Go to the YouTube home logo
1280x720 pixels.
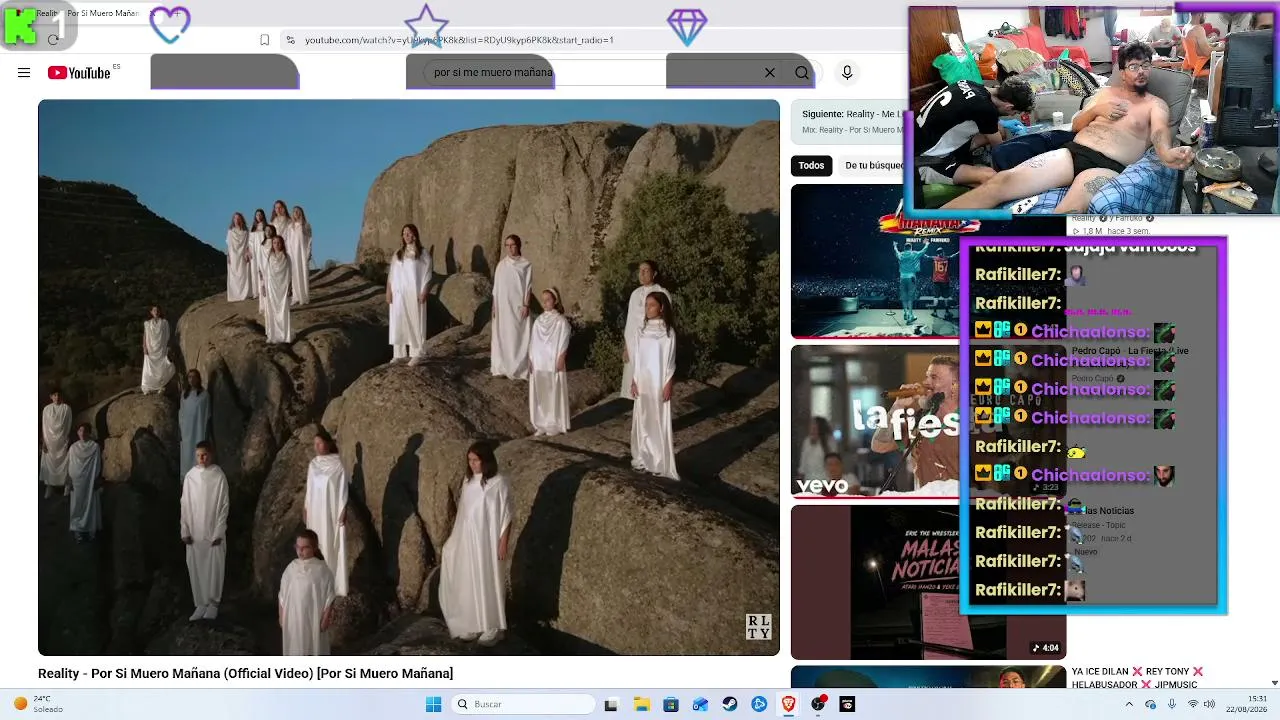click(x=79, y=72)
